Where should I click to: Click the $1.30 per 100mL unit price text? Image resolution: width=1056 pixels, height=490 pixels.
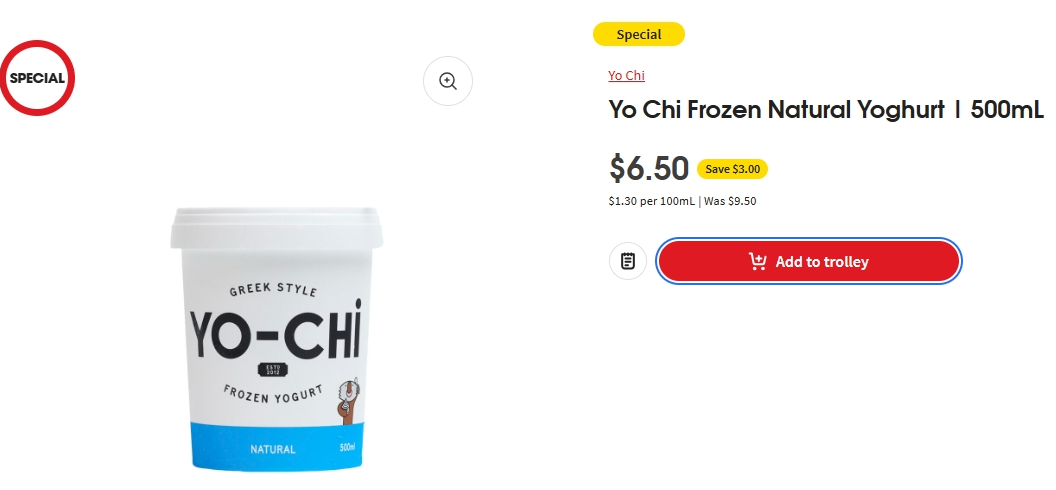coord(651,201)
